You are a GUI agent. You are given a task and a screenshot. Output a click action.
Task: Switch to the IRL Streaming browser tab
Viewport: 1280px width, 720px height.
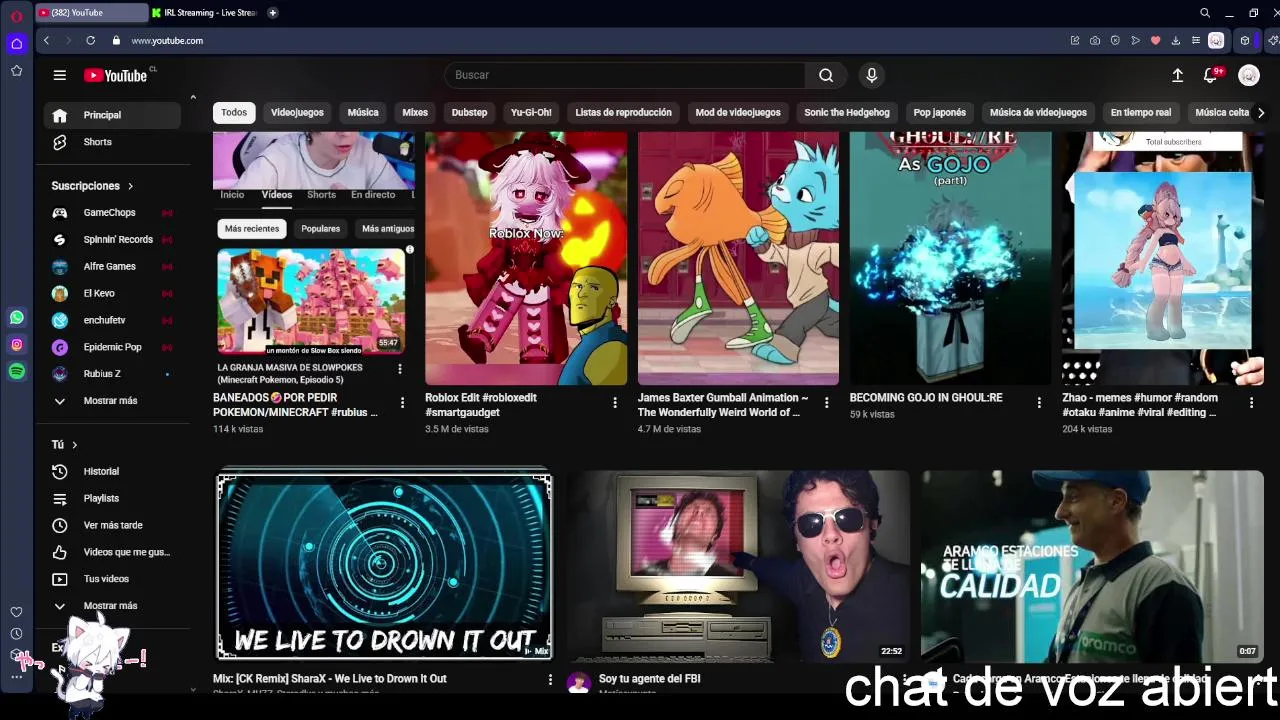coord(204,13)
